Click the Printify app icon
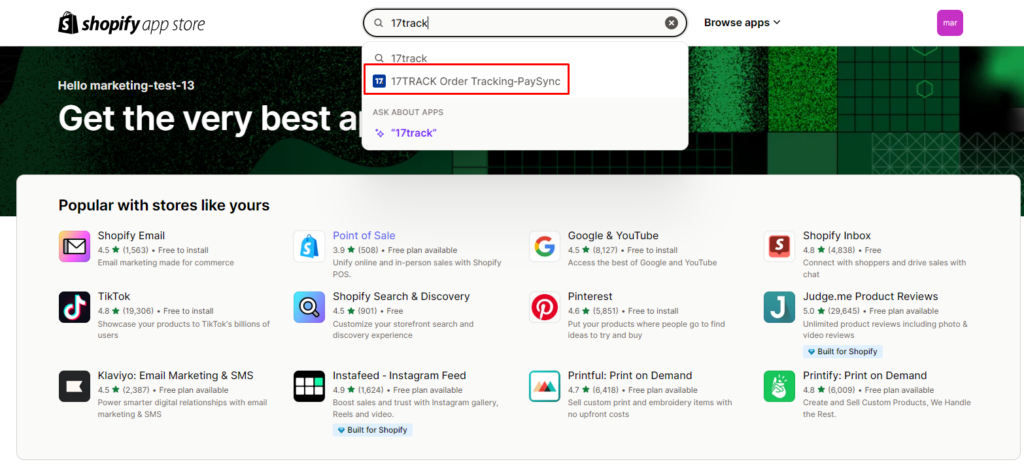The image size is (1024, 466). pos(780,386)
